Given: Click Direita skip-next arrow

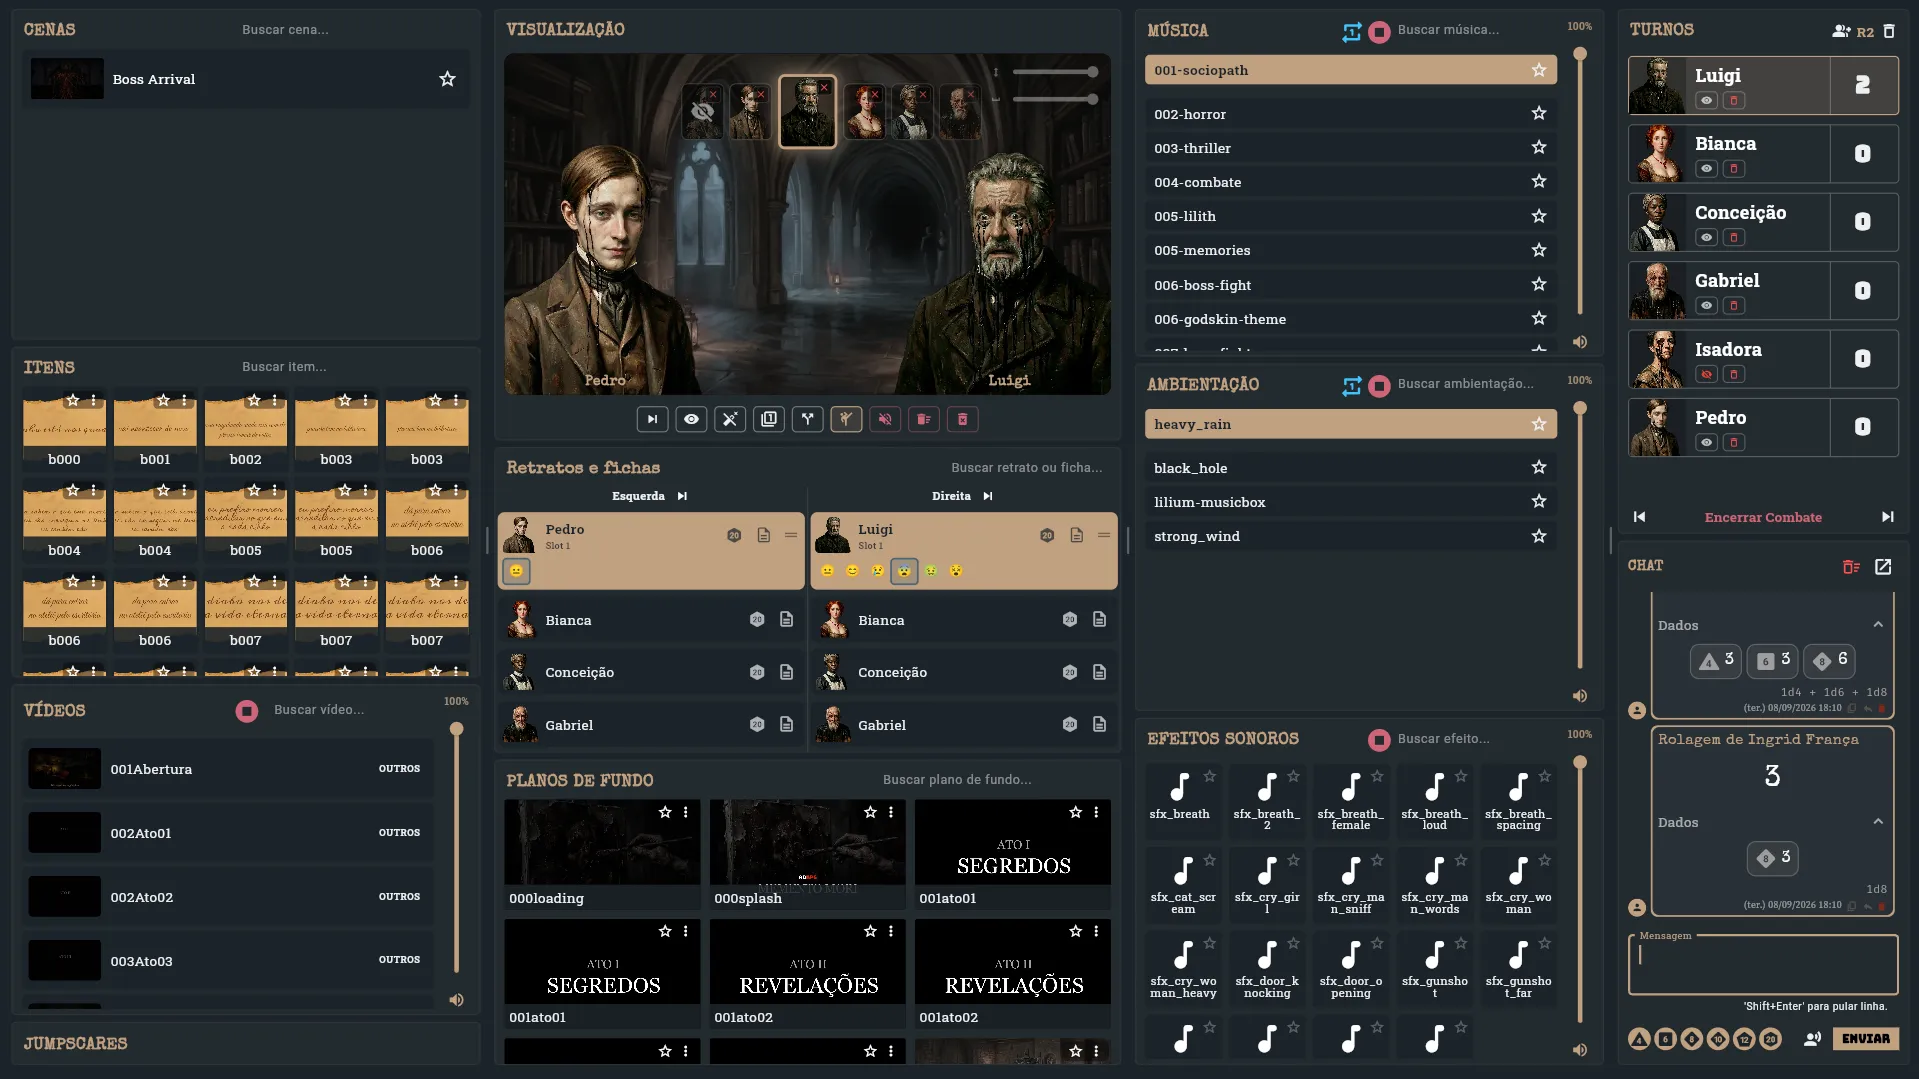Looking at the screenshot, I should click(988, 496).
